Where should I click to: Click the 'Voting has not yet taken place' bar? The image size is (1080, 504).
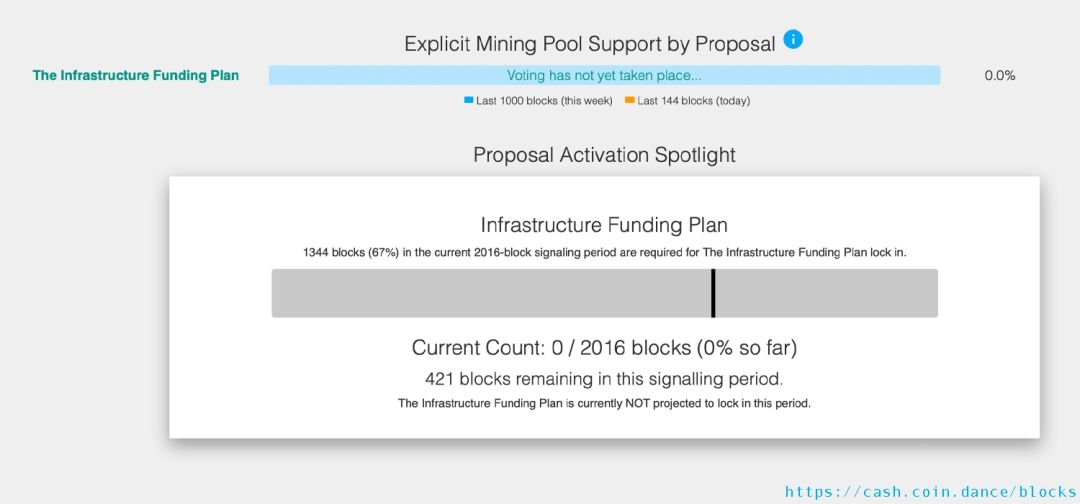point(604,75)
